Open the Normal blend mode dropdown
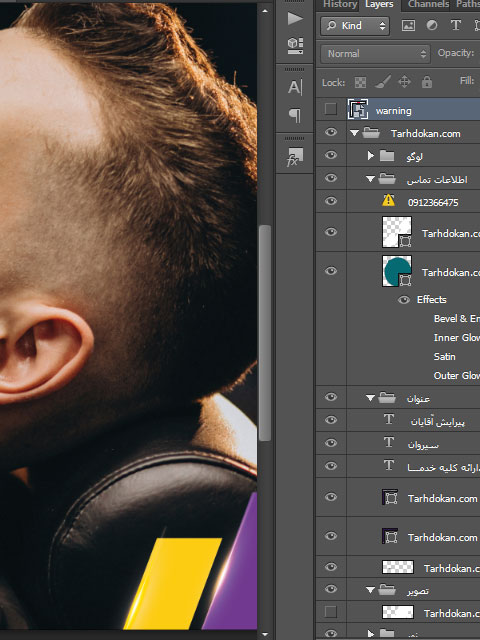Viewport: 480px width, 640px height. [376, 54]
